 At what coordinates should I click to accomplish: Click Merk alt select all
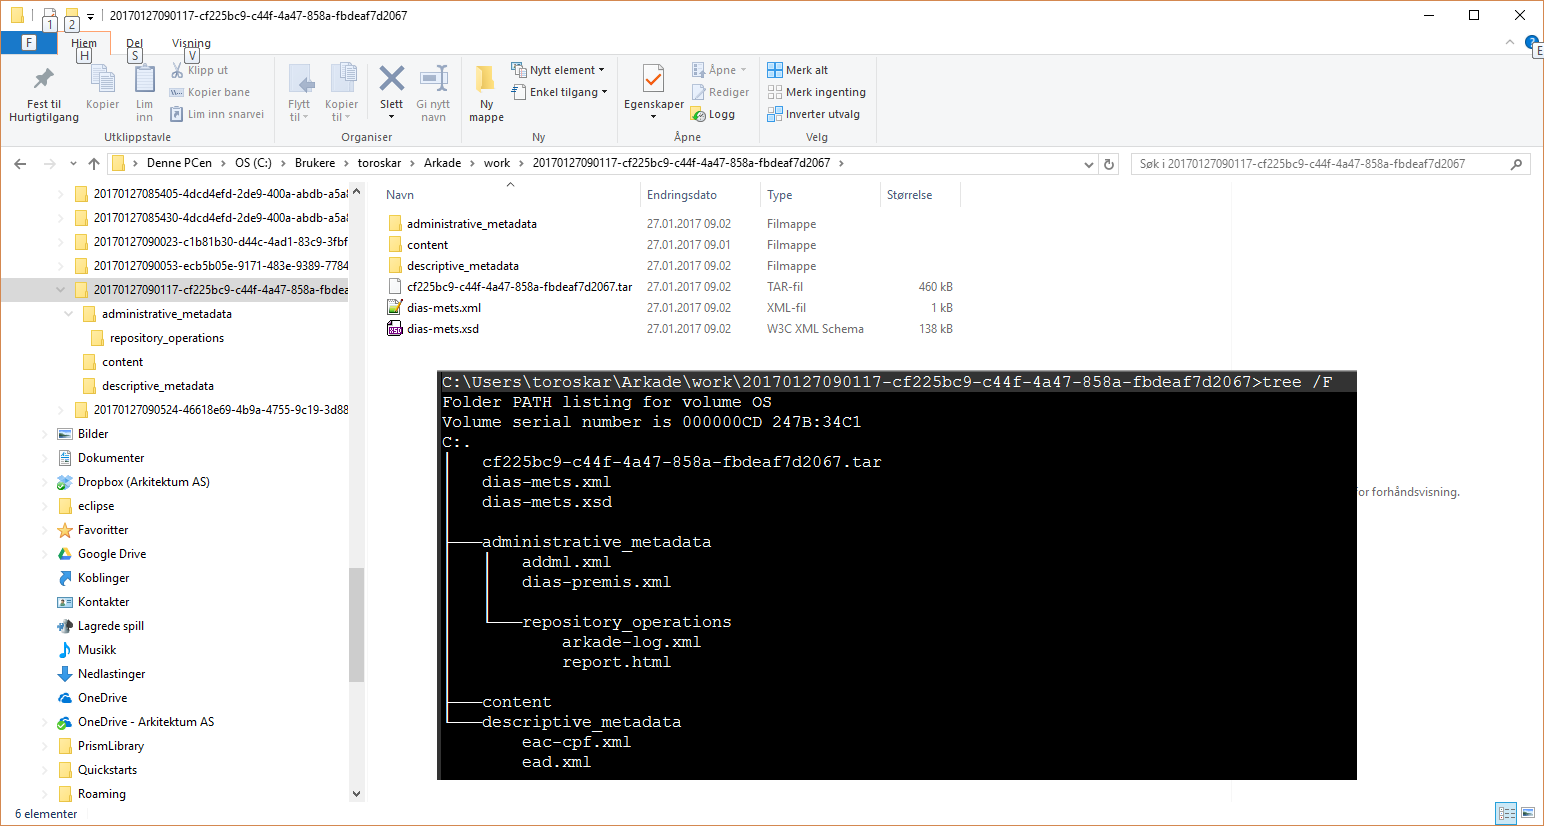pos(798,70)
